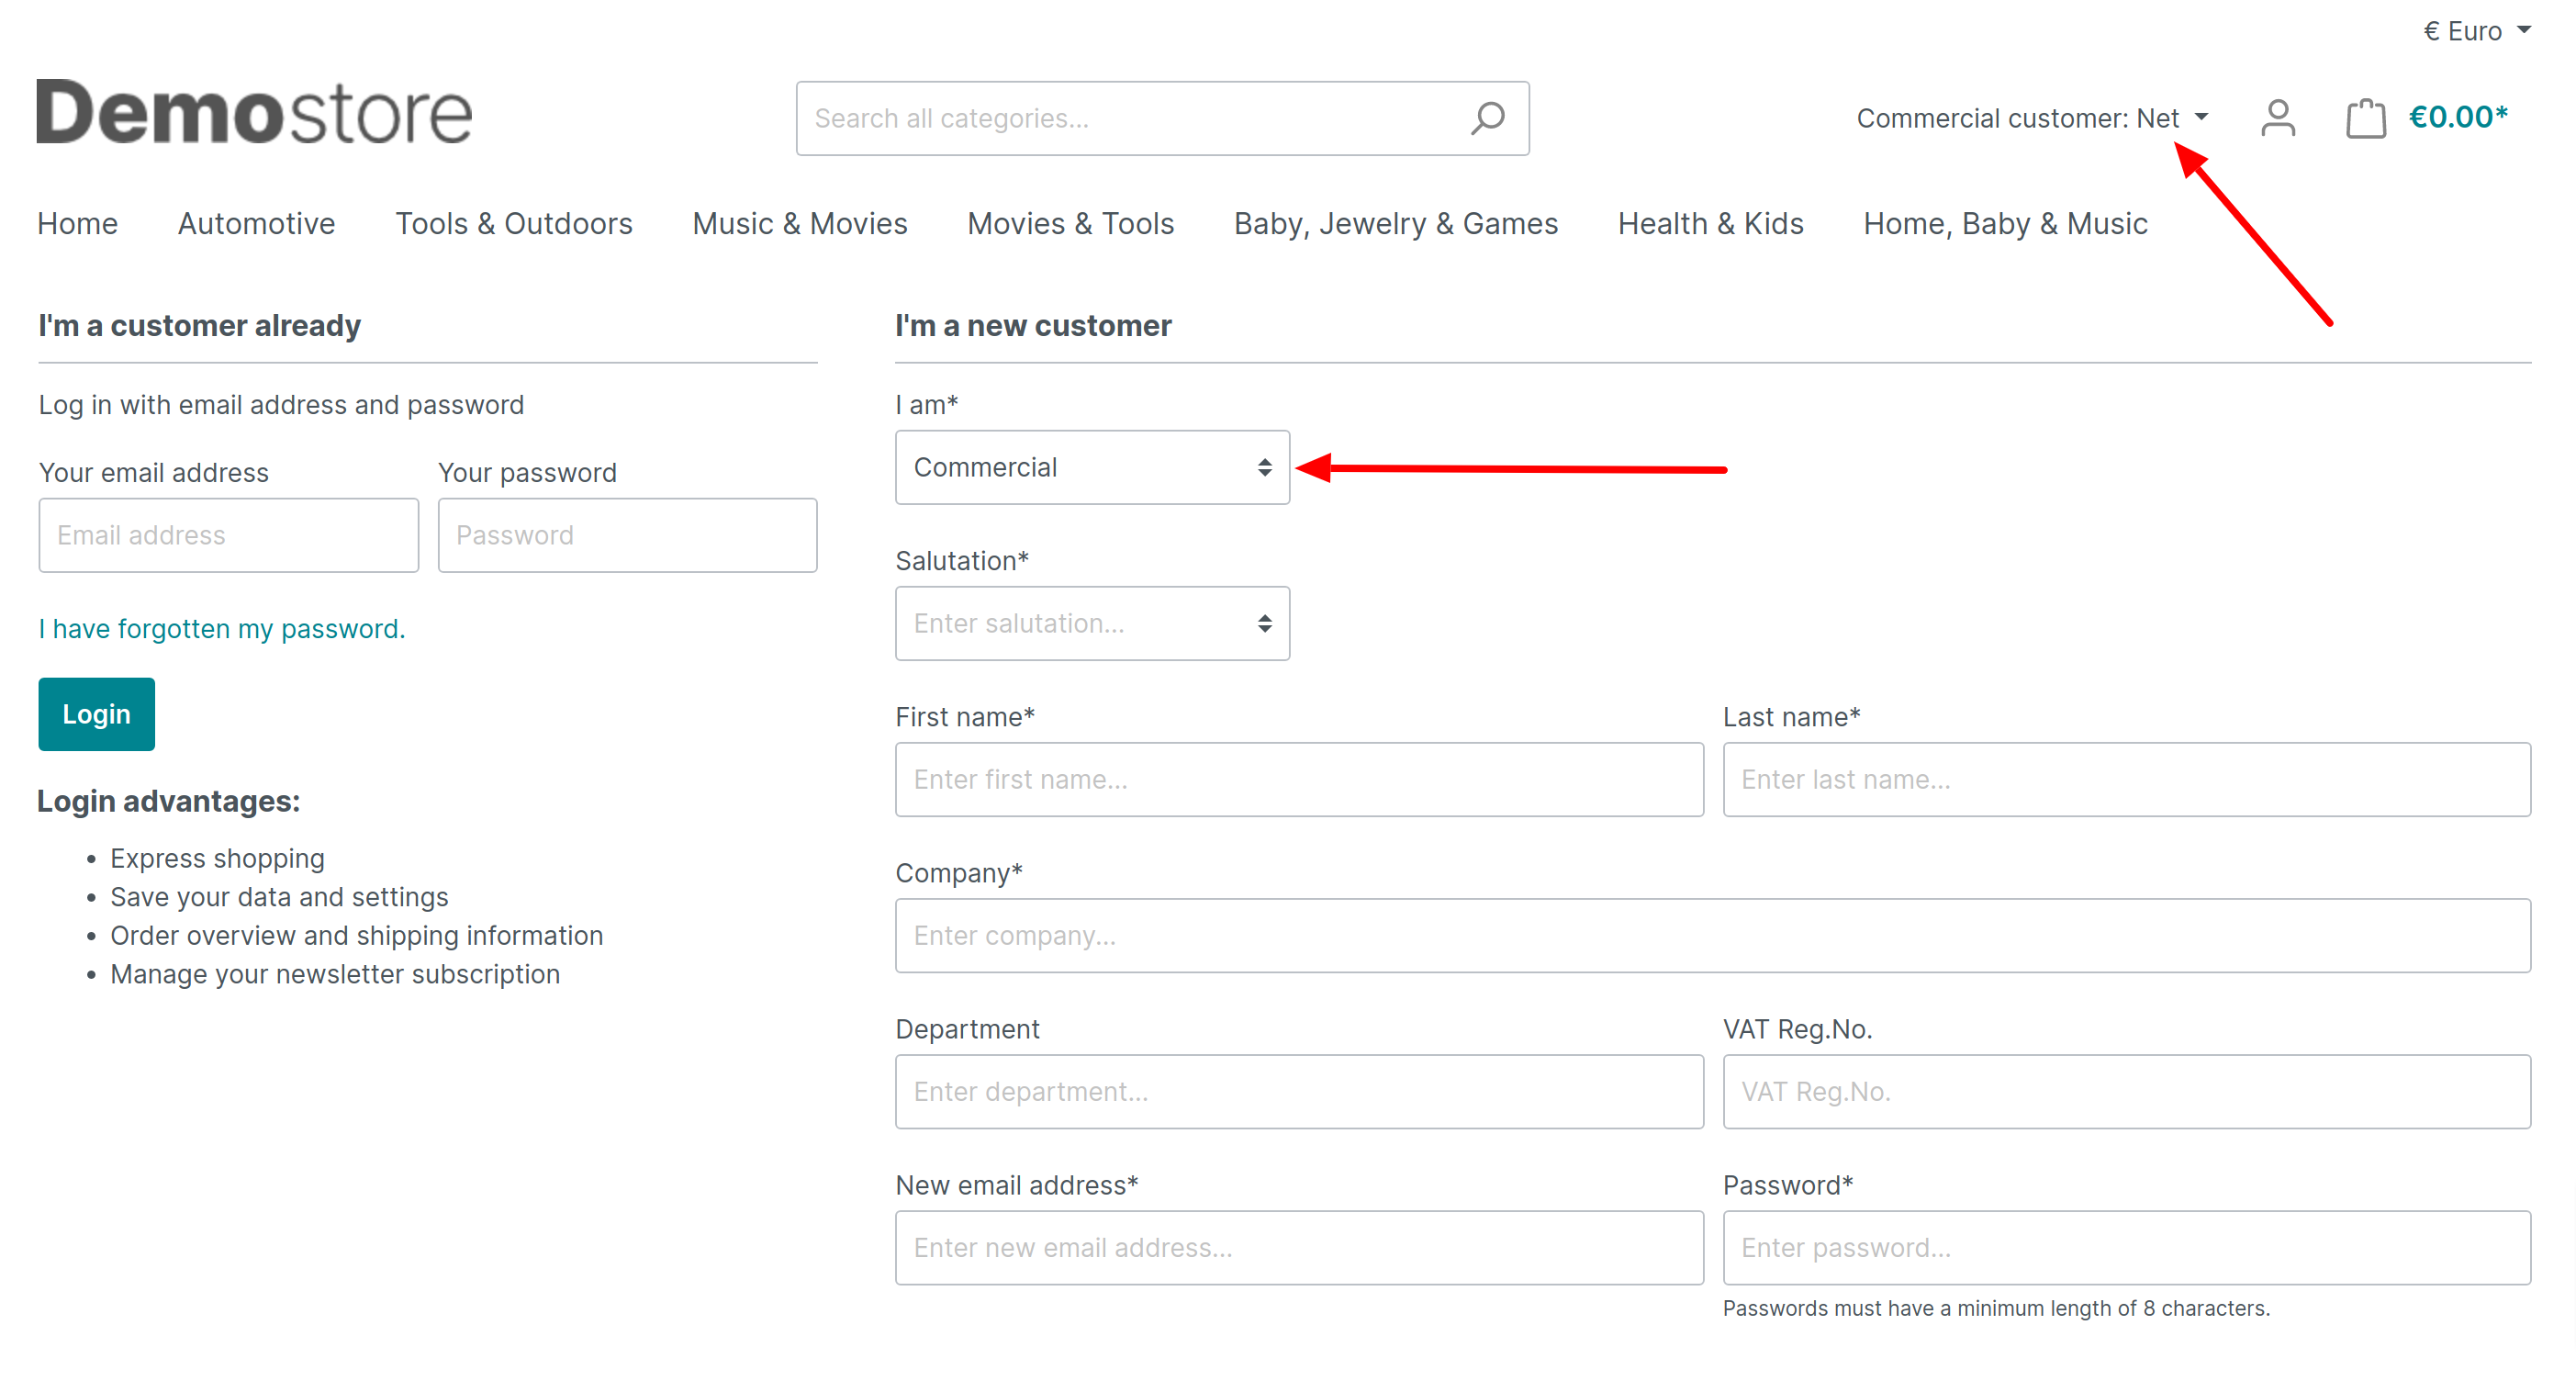Focus the First name field
The height and width of the screenshot is (1381, 2576).
(x=1299, y=779)
